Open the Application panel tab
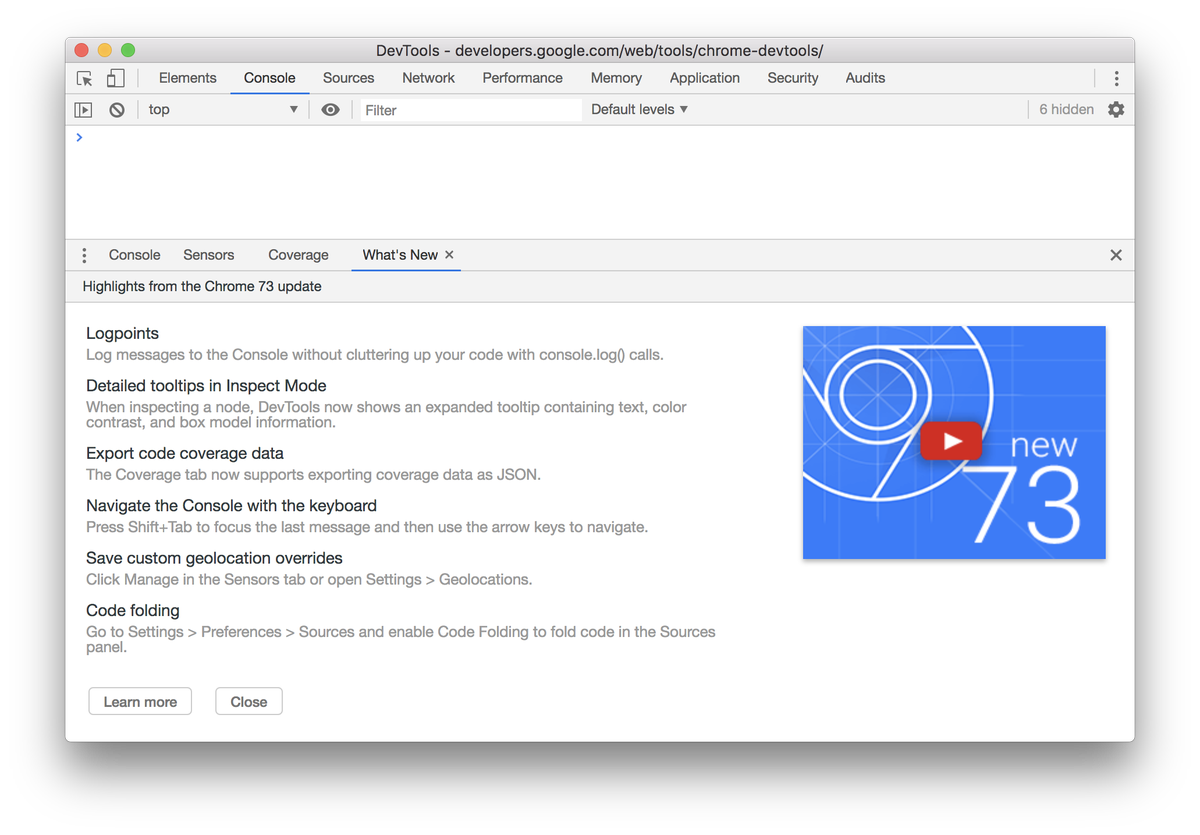1200x835 pixels. [x=705, y=78]
